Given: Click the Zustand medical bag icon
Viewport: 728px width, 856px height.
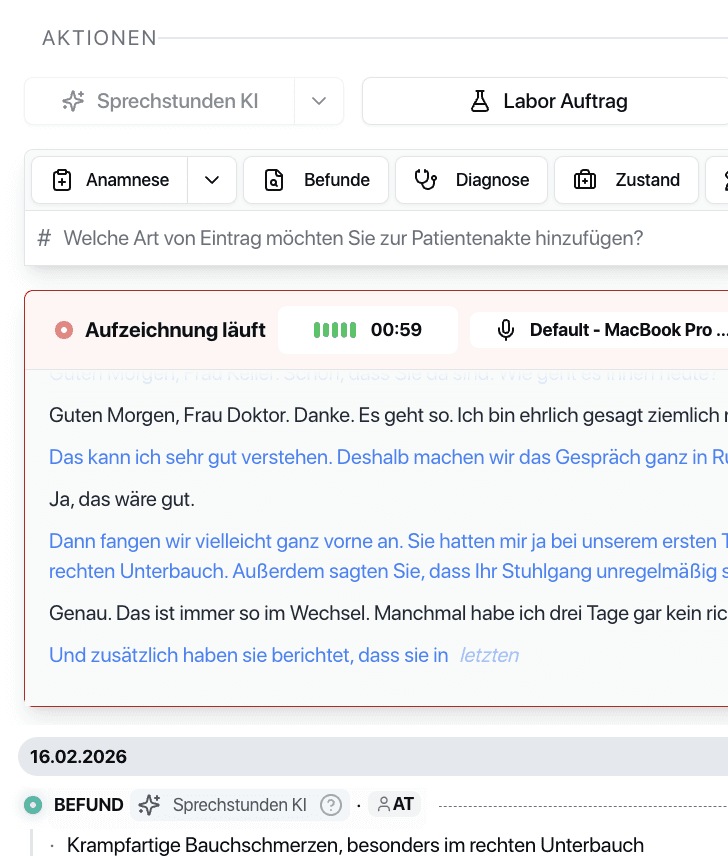Looking at the screenshot, I should click(584, 180).
